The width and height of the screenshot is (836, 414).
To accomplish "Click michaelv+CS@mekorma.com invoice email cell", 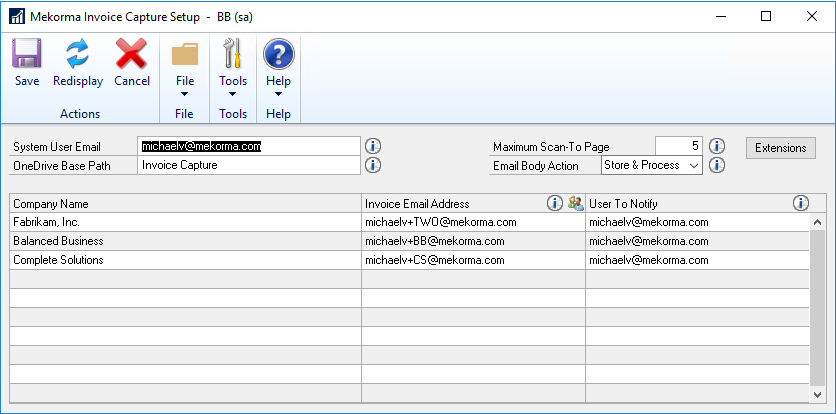I will [473, 260].
